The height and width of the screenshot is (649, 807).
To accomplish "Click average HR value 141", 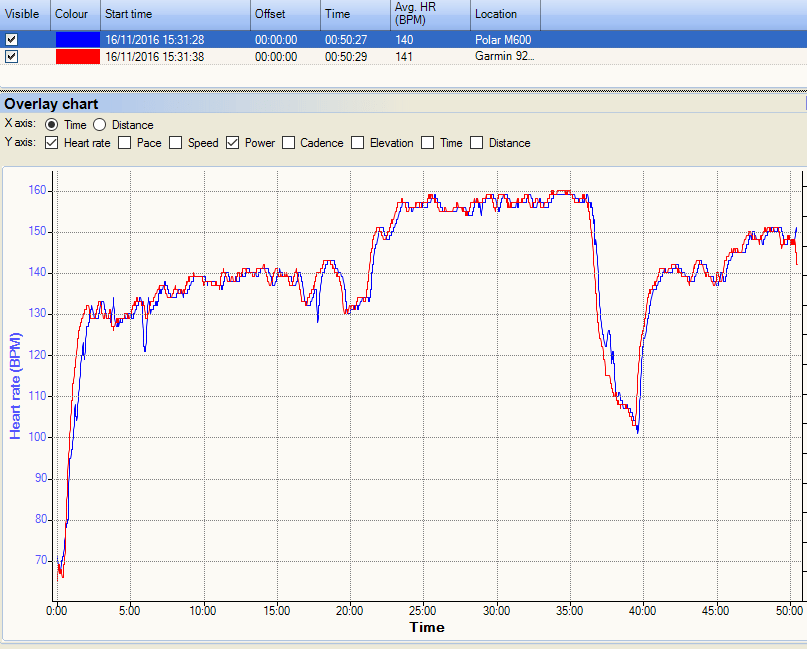I will coord(405,57).
